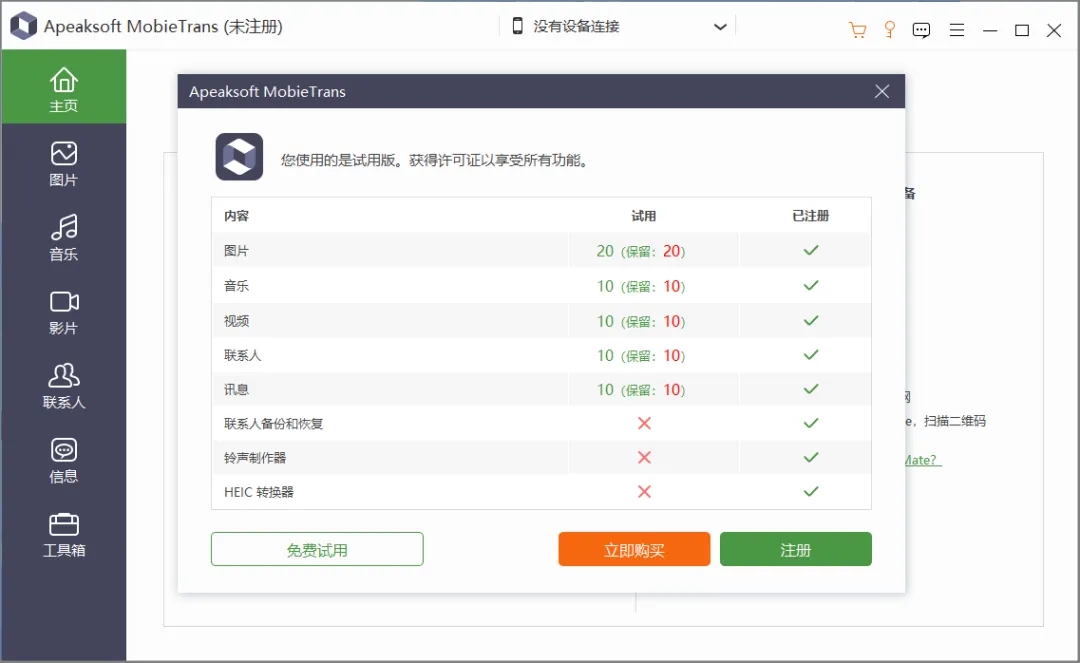This screenshot has height=663, width=1080.
Task: Open the 音乐 music sidebar icon
Action: click(x=63, y=238)
